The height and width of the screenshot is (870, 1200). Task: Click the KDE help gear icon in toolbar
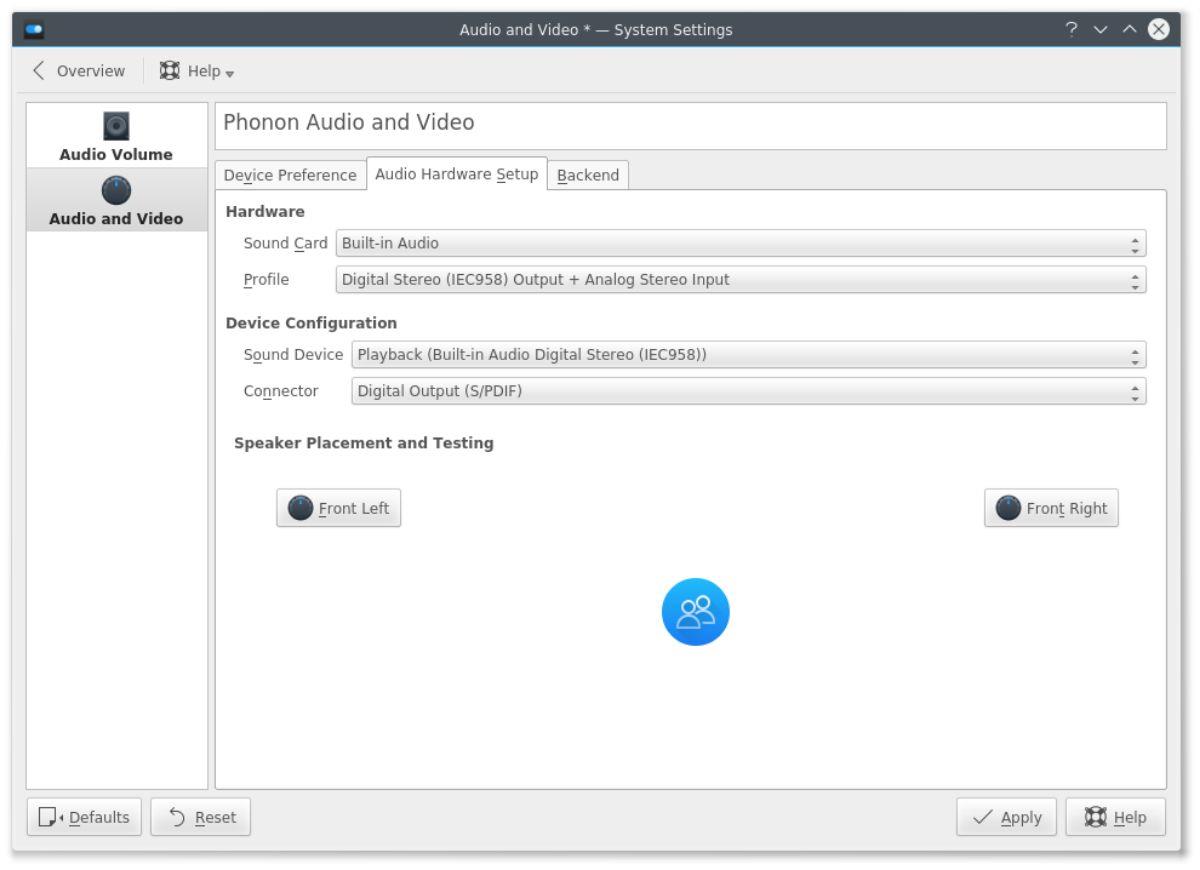click(x=169, y=70)
